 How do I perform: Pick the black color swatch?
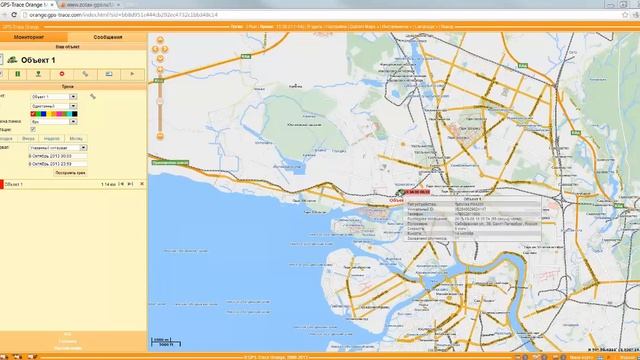pyautogui.click(x=75, y=114)
